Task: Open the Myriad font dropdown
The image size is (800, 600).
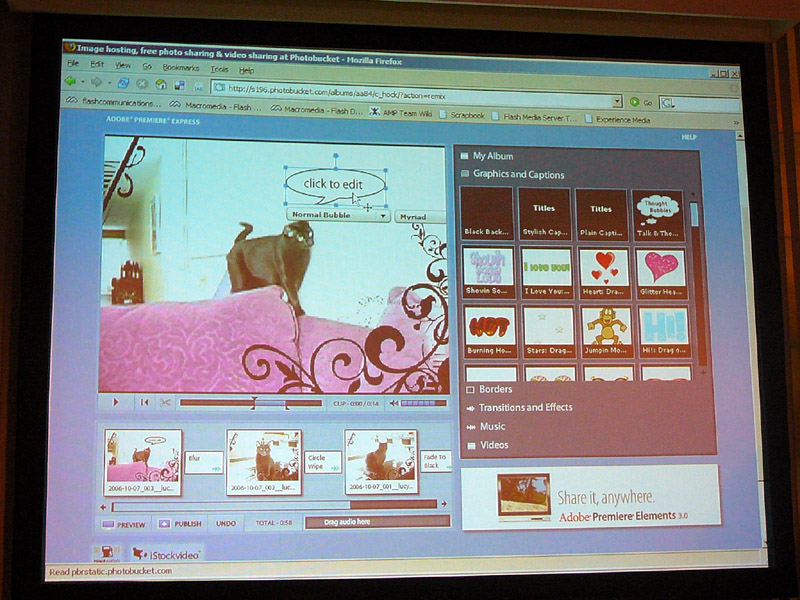Action: click(420, 217)
